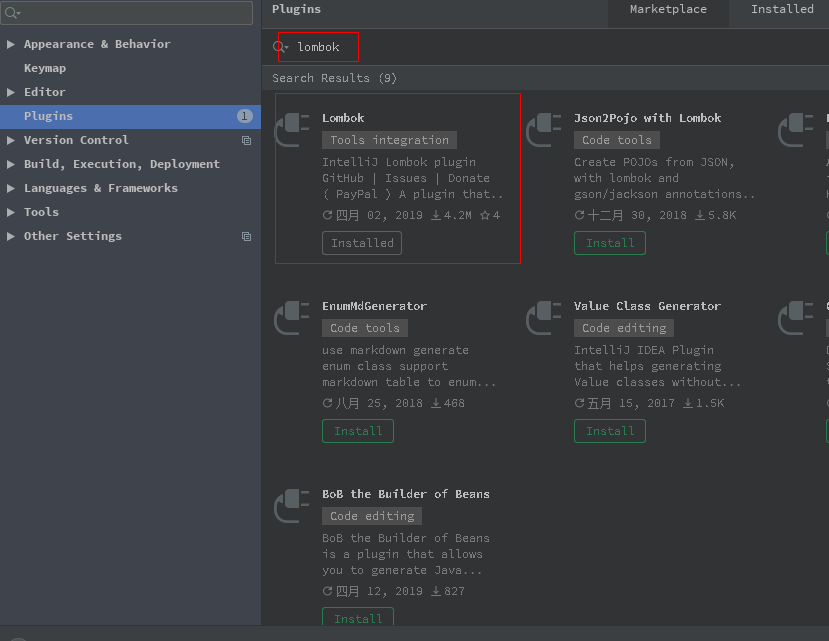This screenshot has height=641, width=829.
Task: Click Value Class Generator download count 1.5K
Action: 704,404
